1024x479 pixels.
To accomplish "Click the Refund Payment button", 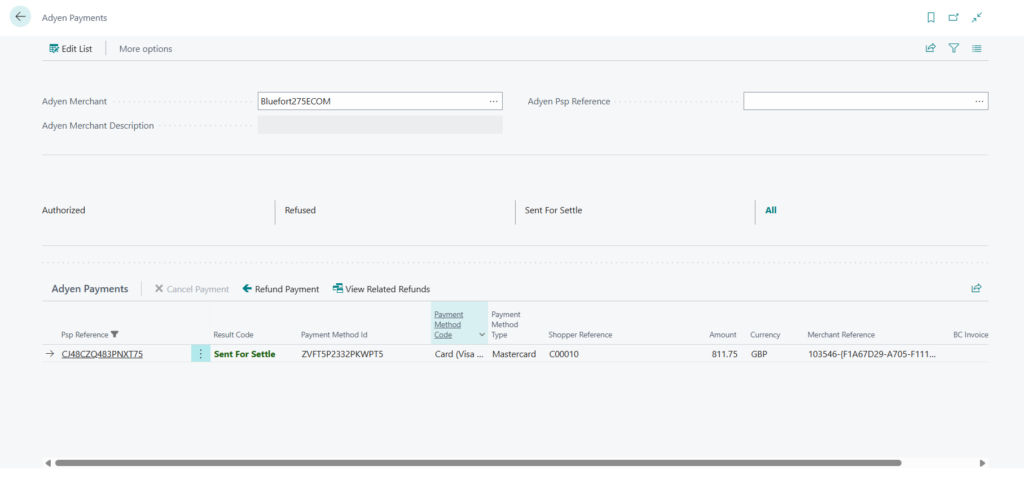I will 281,289.
